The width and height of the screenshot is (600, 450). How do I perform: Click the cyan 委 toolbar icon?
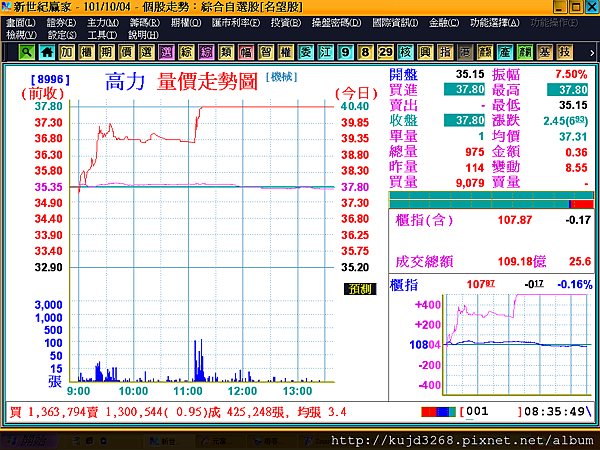(305, 52)
